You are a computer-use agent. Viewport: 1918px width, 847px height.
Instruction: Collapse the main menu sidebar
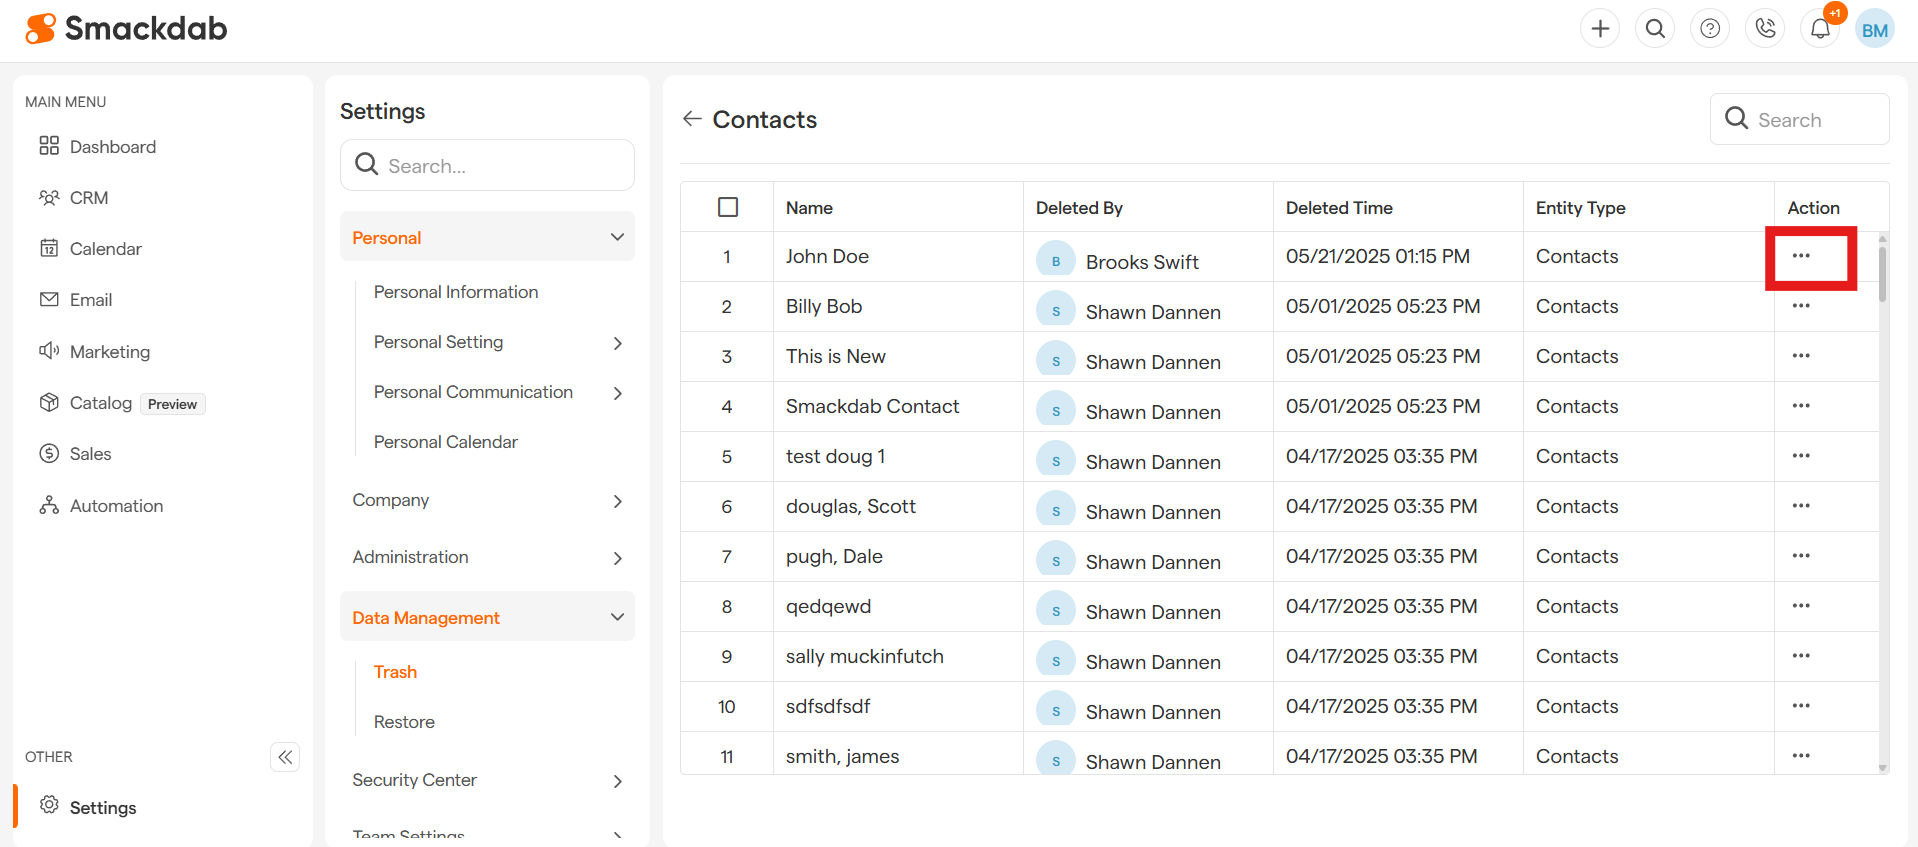[285, 757]
